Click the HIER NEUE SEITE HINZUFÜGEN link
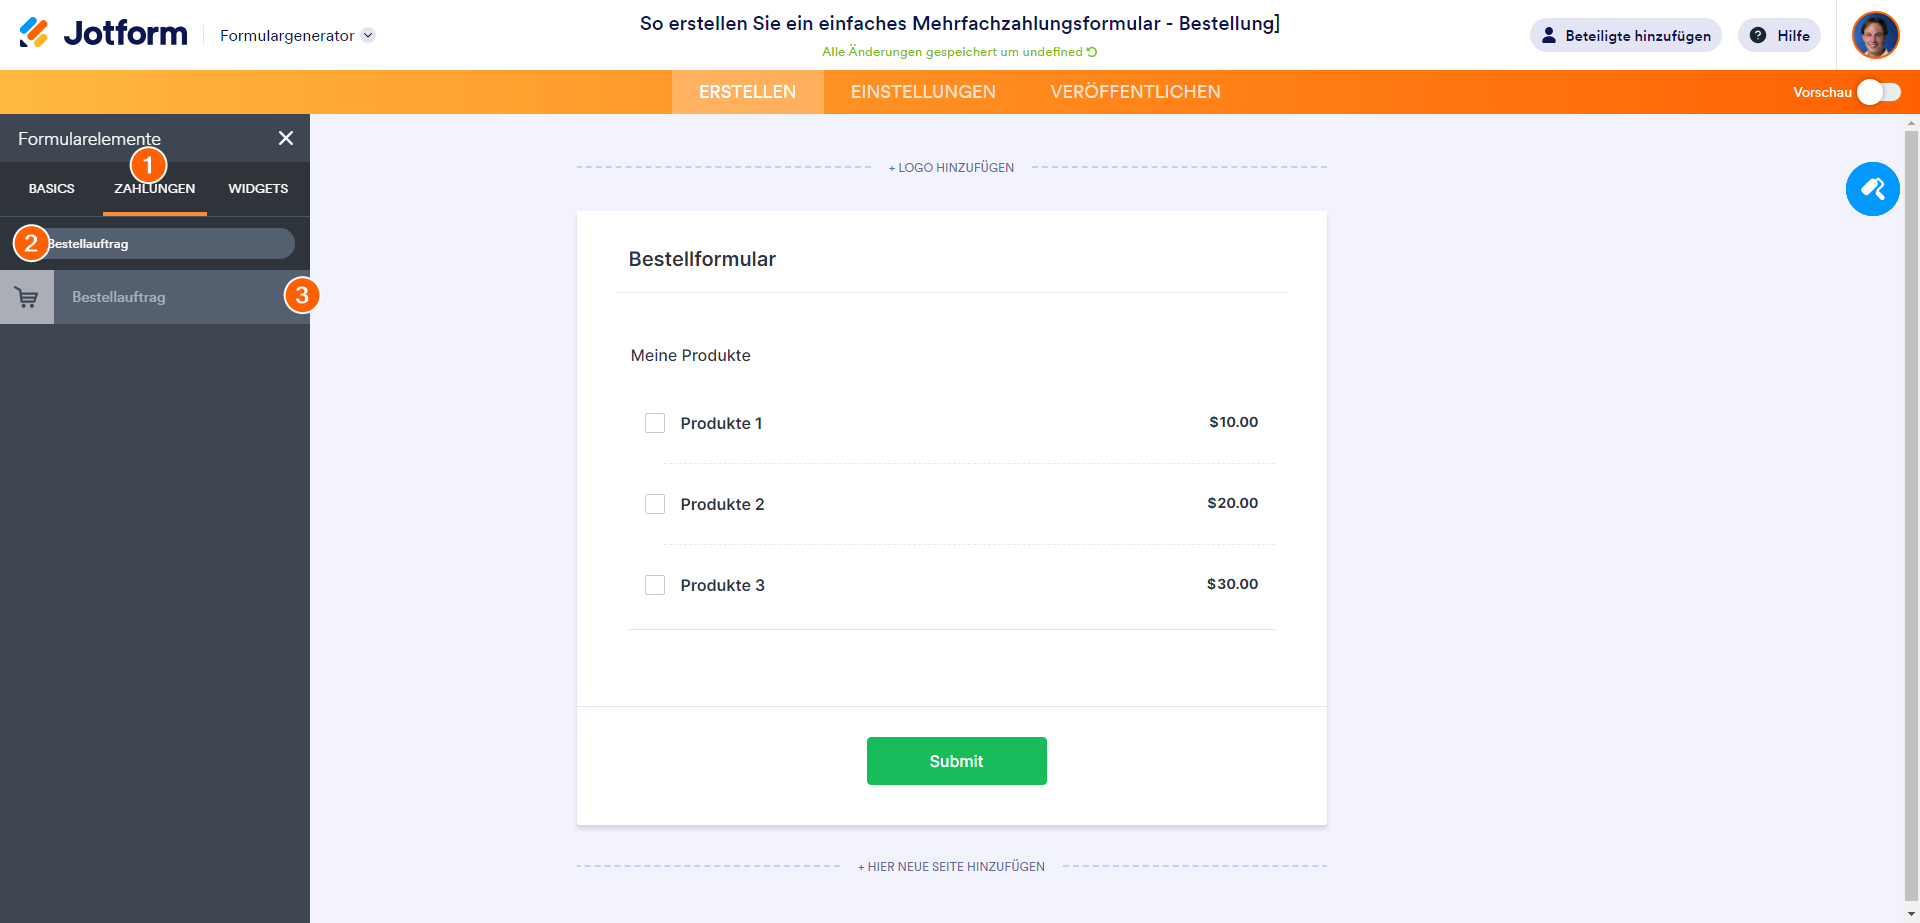The height and width of the screenshot is (923, 1920). tap(951, 867)
